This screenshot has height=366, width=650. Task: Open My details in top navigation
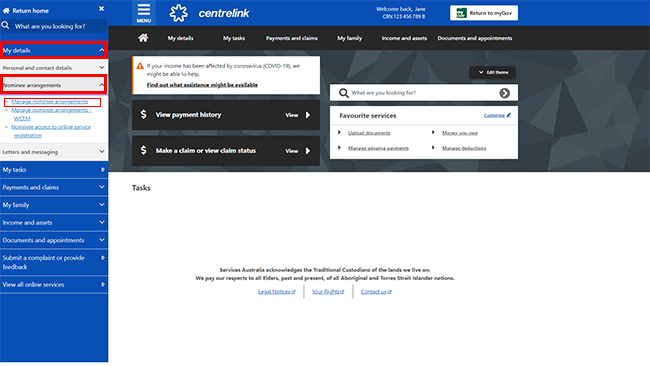point(180,38)
